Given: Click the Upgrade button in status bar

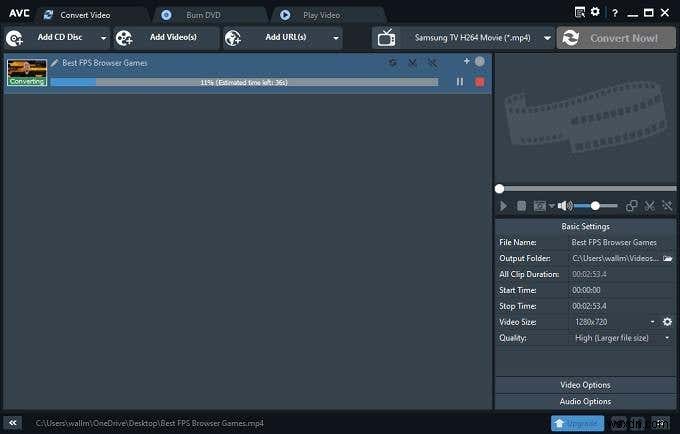Looking at the screenshot, I should click(577, 423).
